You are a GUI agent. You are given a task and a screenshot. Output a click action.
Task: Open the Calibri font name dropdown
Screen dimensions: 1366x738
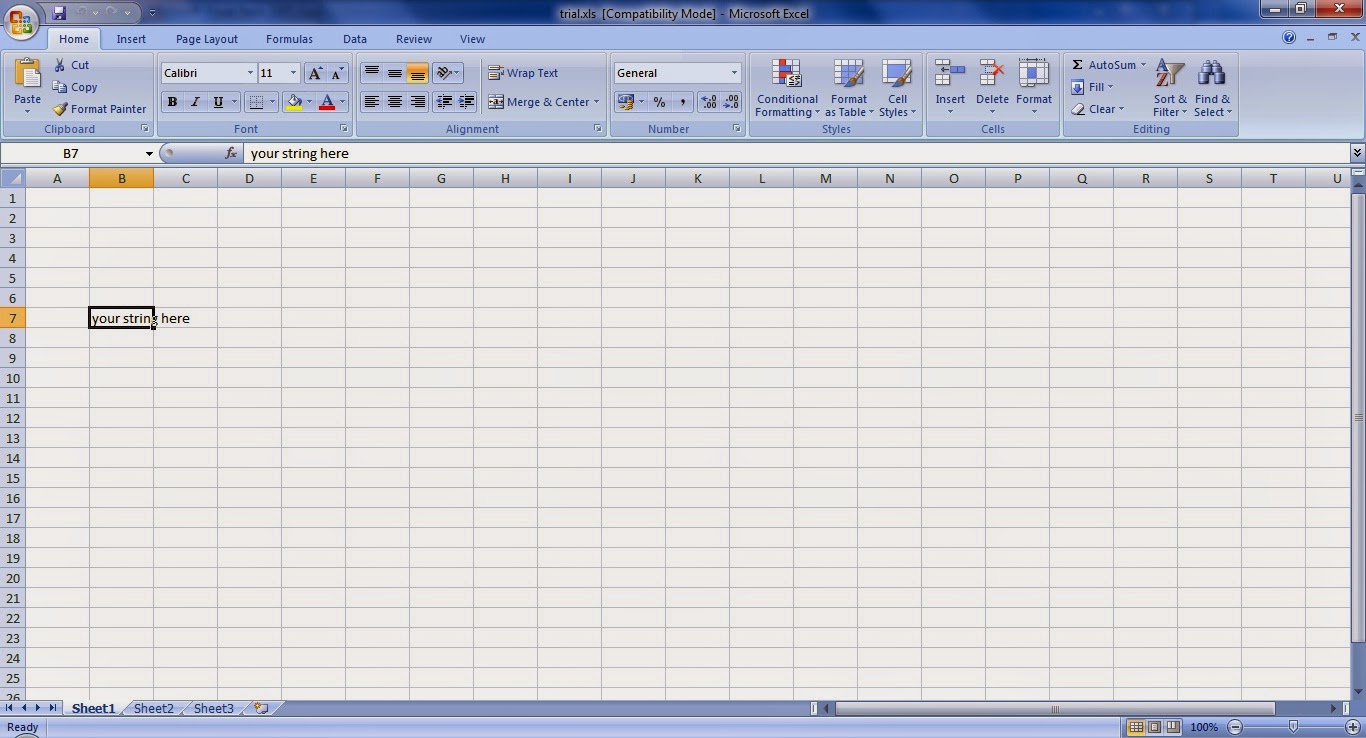point(250,73)
